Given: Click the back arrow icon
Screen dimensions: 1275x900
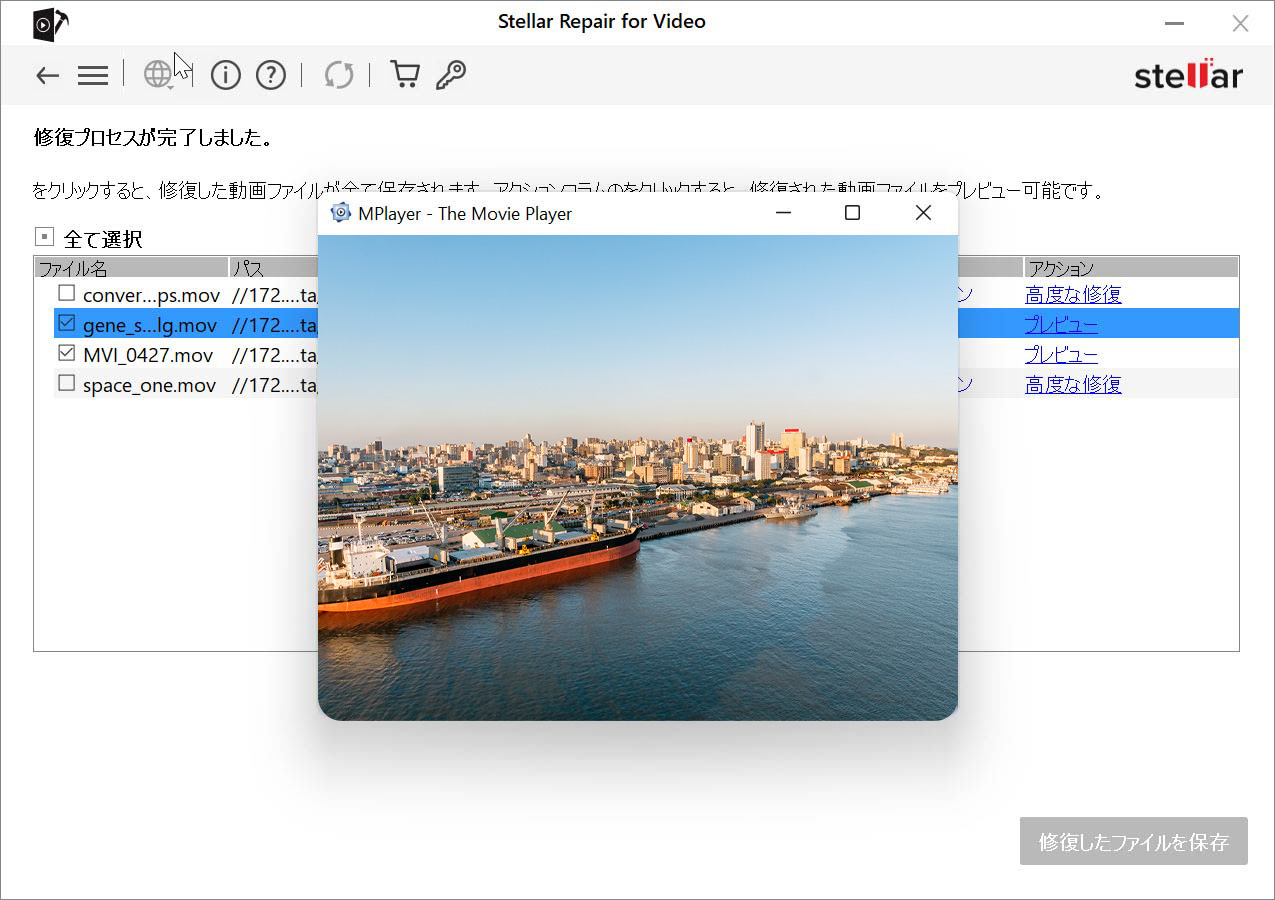Looking at the screenshot, I should pyautogui.click(x=47, y=76).
